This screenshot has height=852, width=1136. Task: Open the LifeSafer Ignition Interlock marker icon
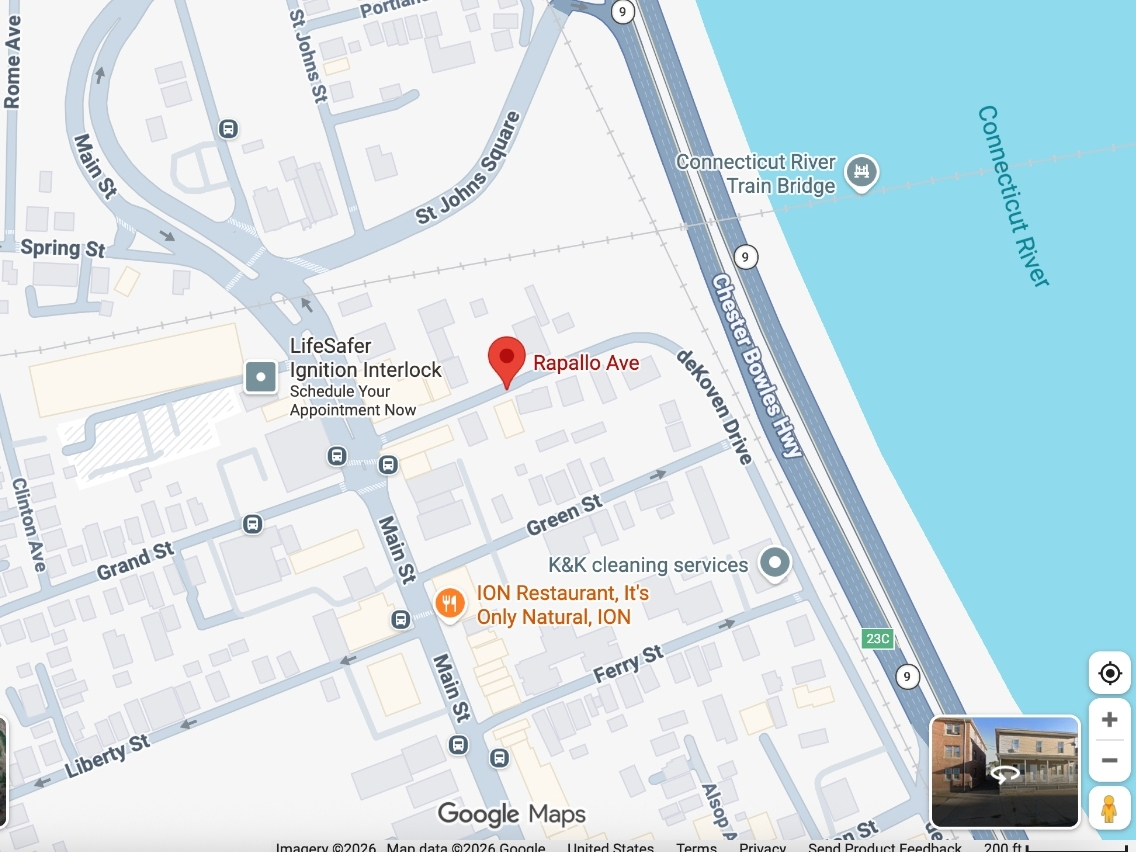[x=261, y=377]
